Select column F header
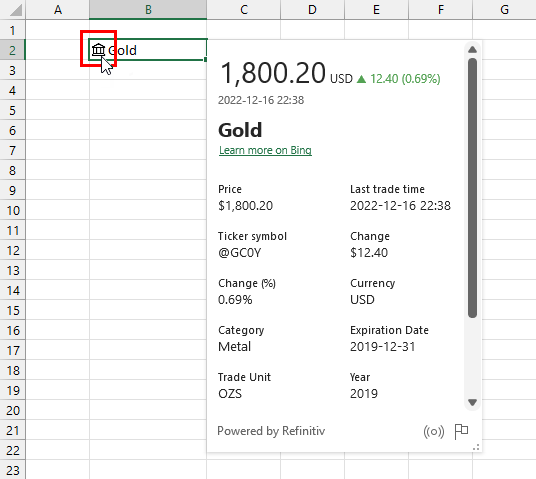This screenshot has width=536, height=479. click(441, 10)
